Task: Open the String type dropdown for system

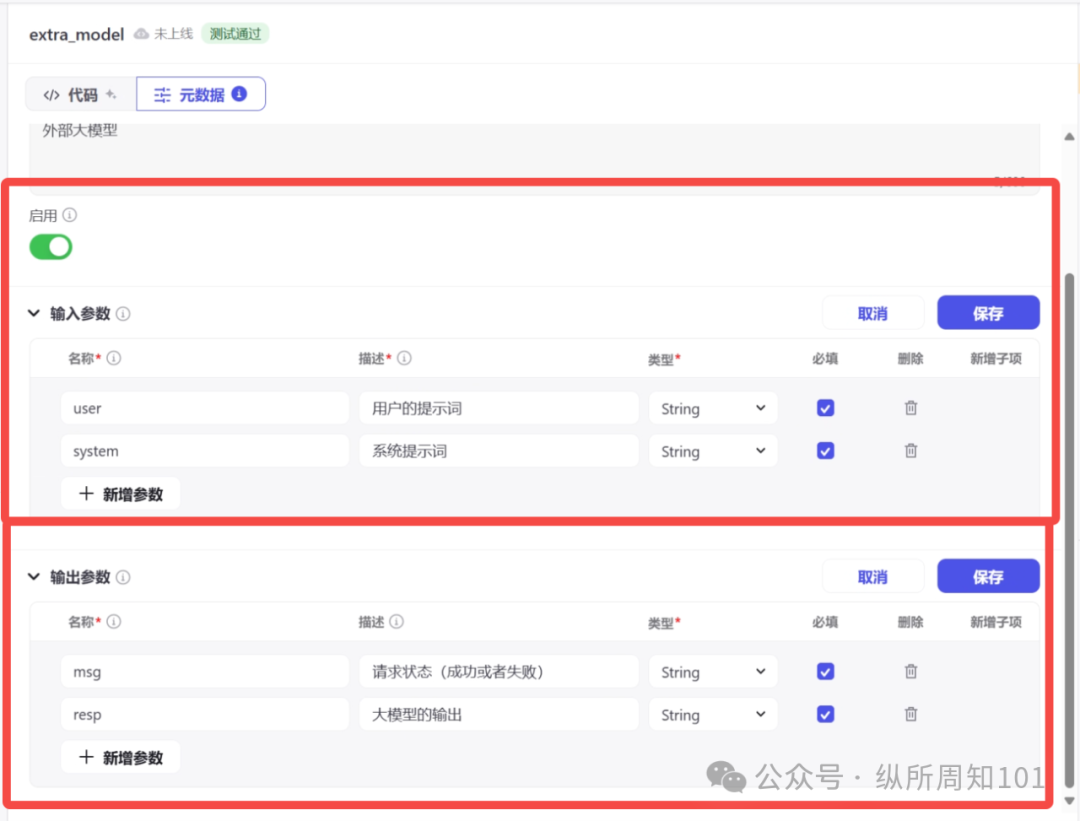Action: point(713,450)
